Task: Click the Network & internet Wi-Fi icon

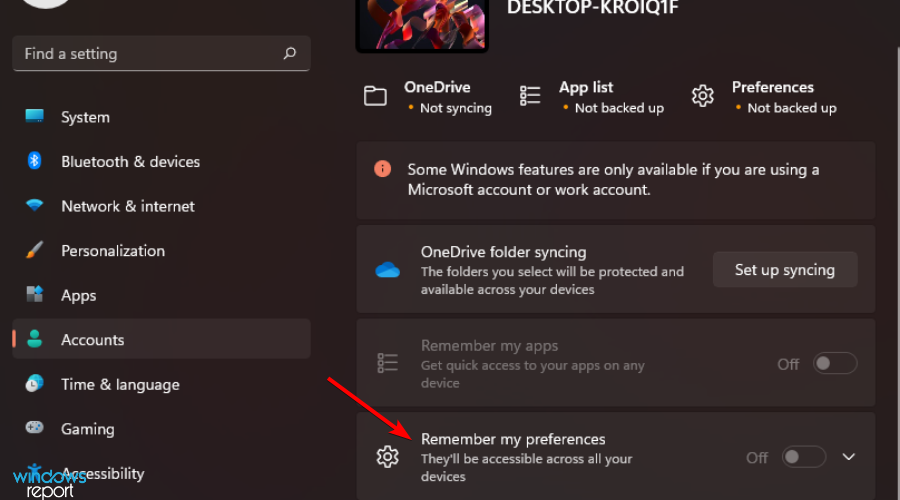Action: 35,206
